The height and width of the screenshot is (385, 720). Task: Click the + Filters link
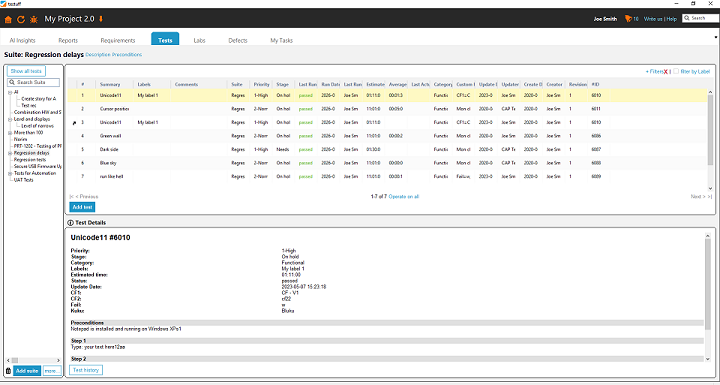pyautogui.click(x=654, y=72)
